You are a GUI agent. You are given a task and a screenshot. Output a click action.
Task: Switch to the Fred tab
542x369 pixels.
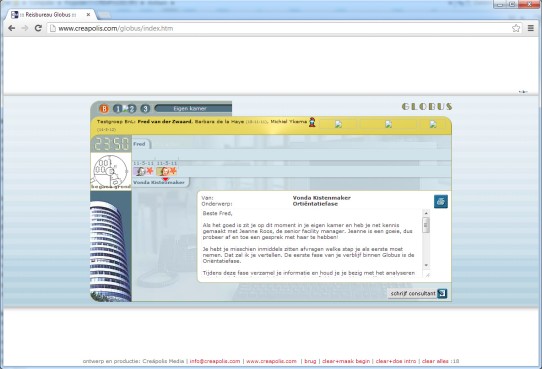click(x=140, y=144)
